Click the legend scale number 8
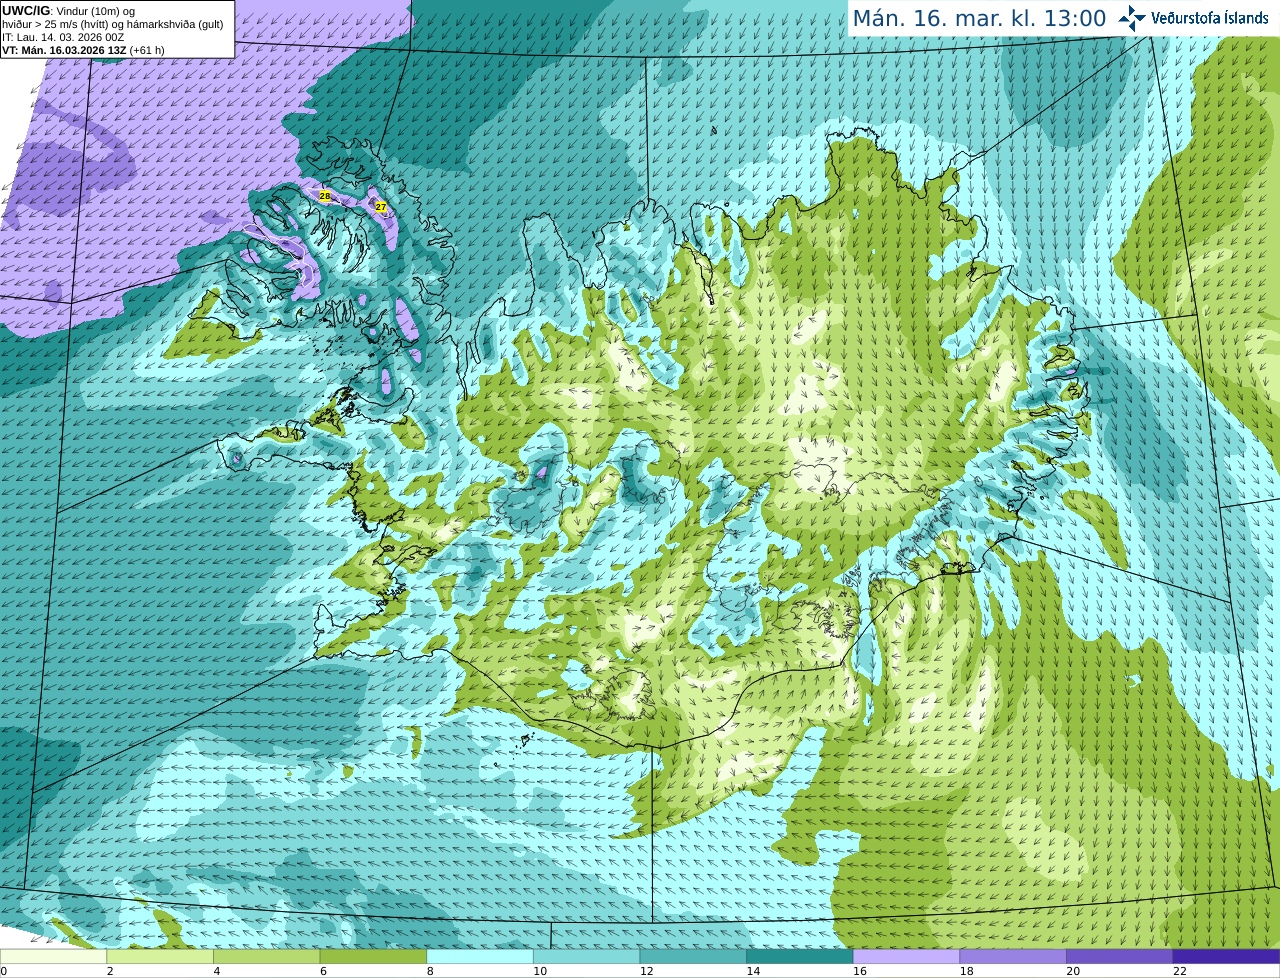The image size is (1280, 978). coord(430,971)
